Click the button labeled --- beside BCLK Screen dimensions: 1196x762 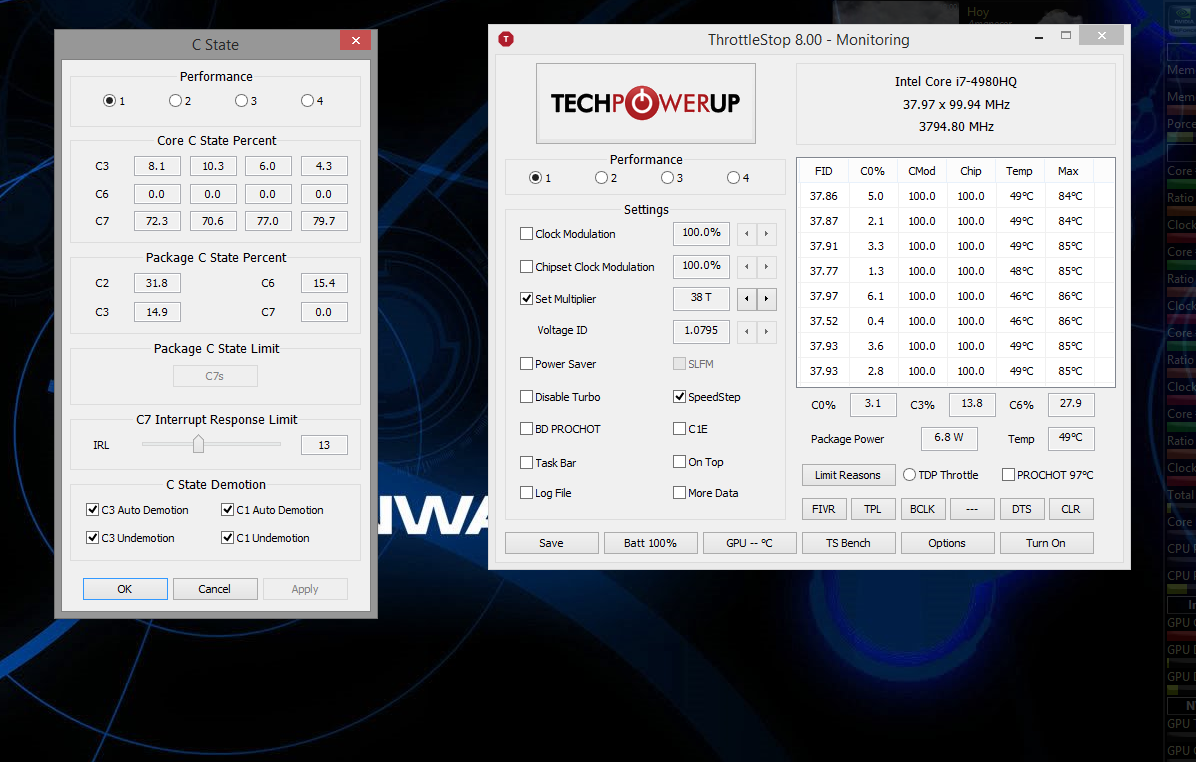tap(972, 509)
